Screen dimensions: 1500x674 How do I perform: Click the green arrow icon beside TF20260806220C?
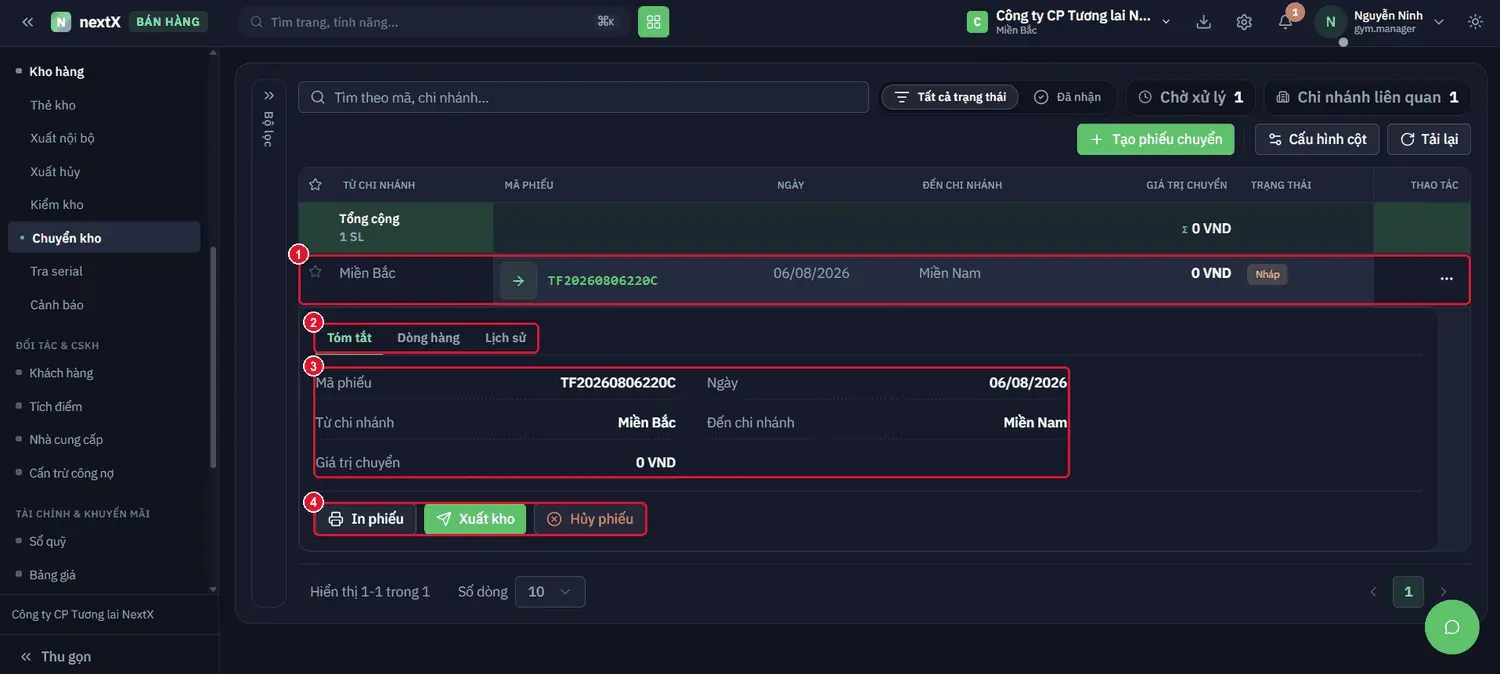pyautogui.click(x=518, y=280)
